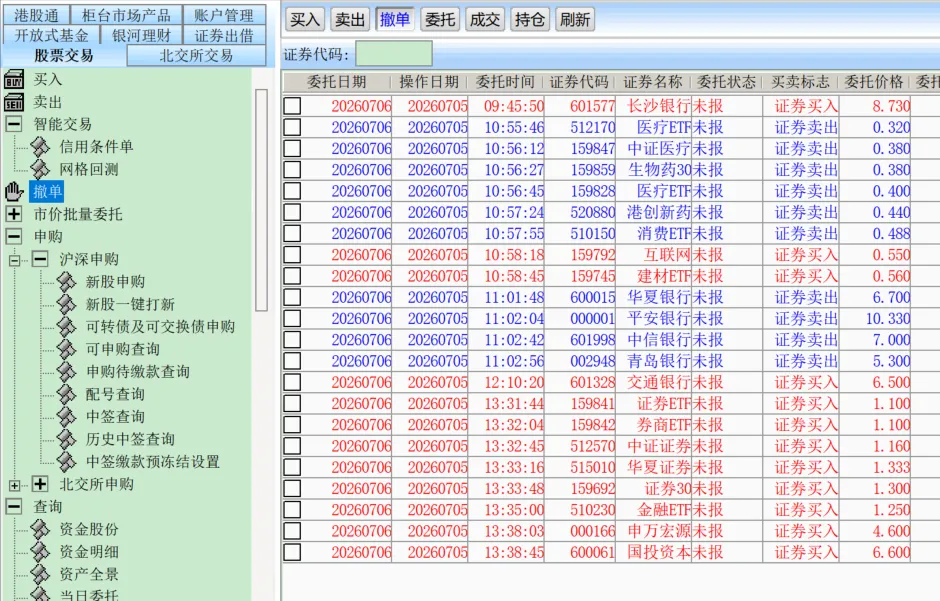Click the icon beside 中签查询
This screenshot has height=601, width=940.
coord(67,416)
